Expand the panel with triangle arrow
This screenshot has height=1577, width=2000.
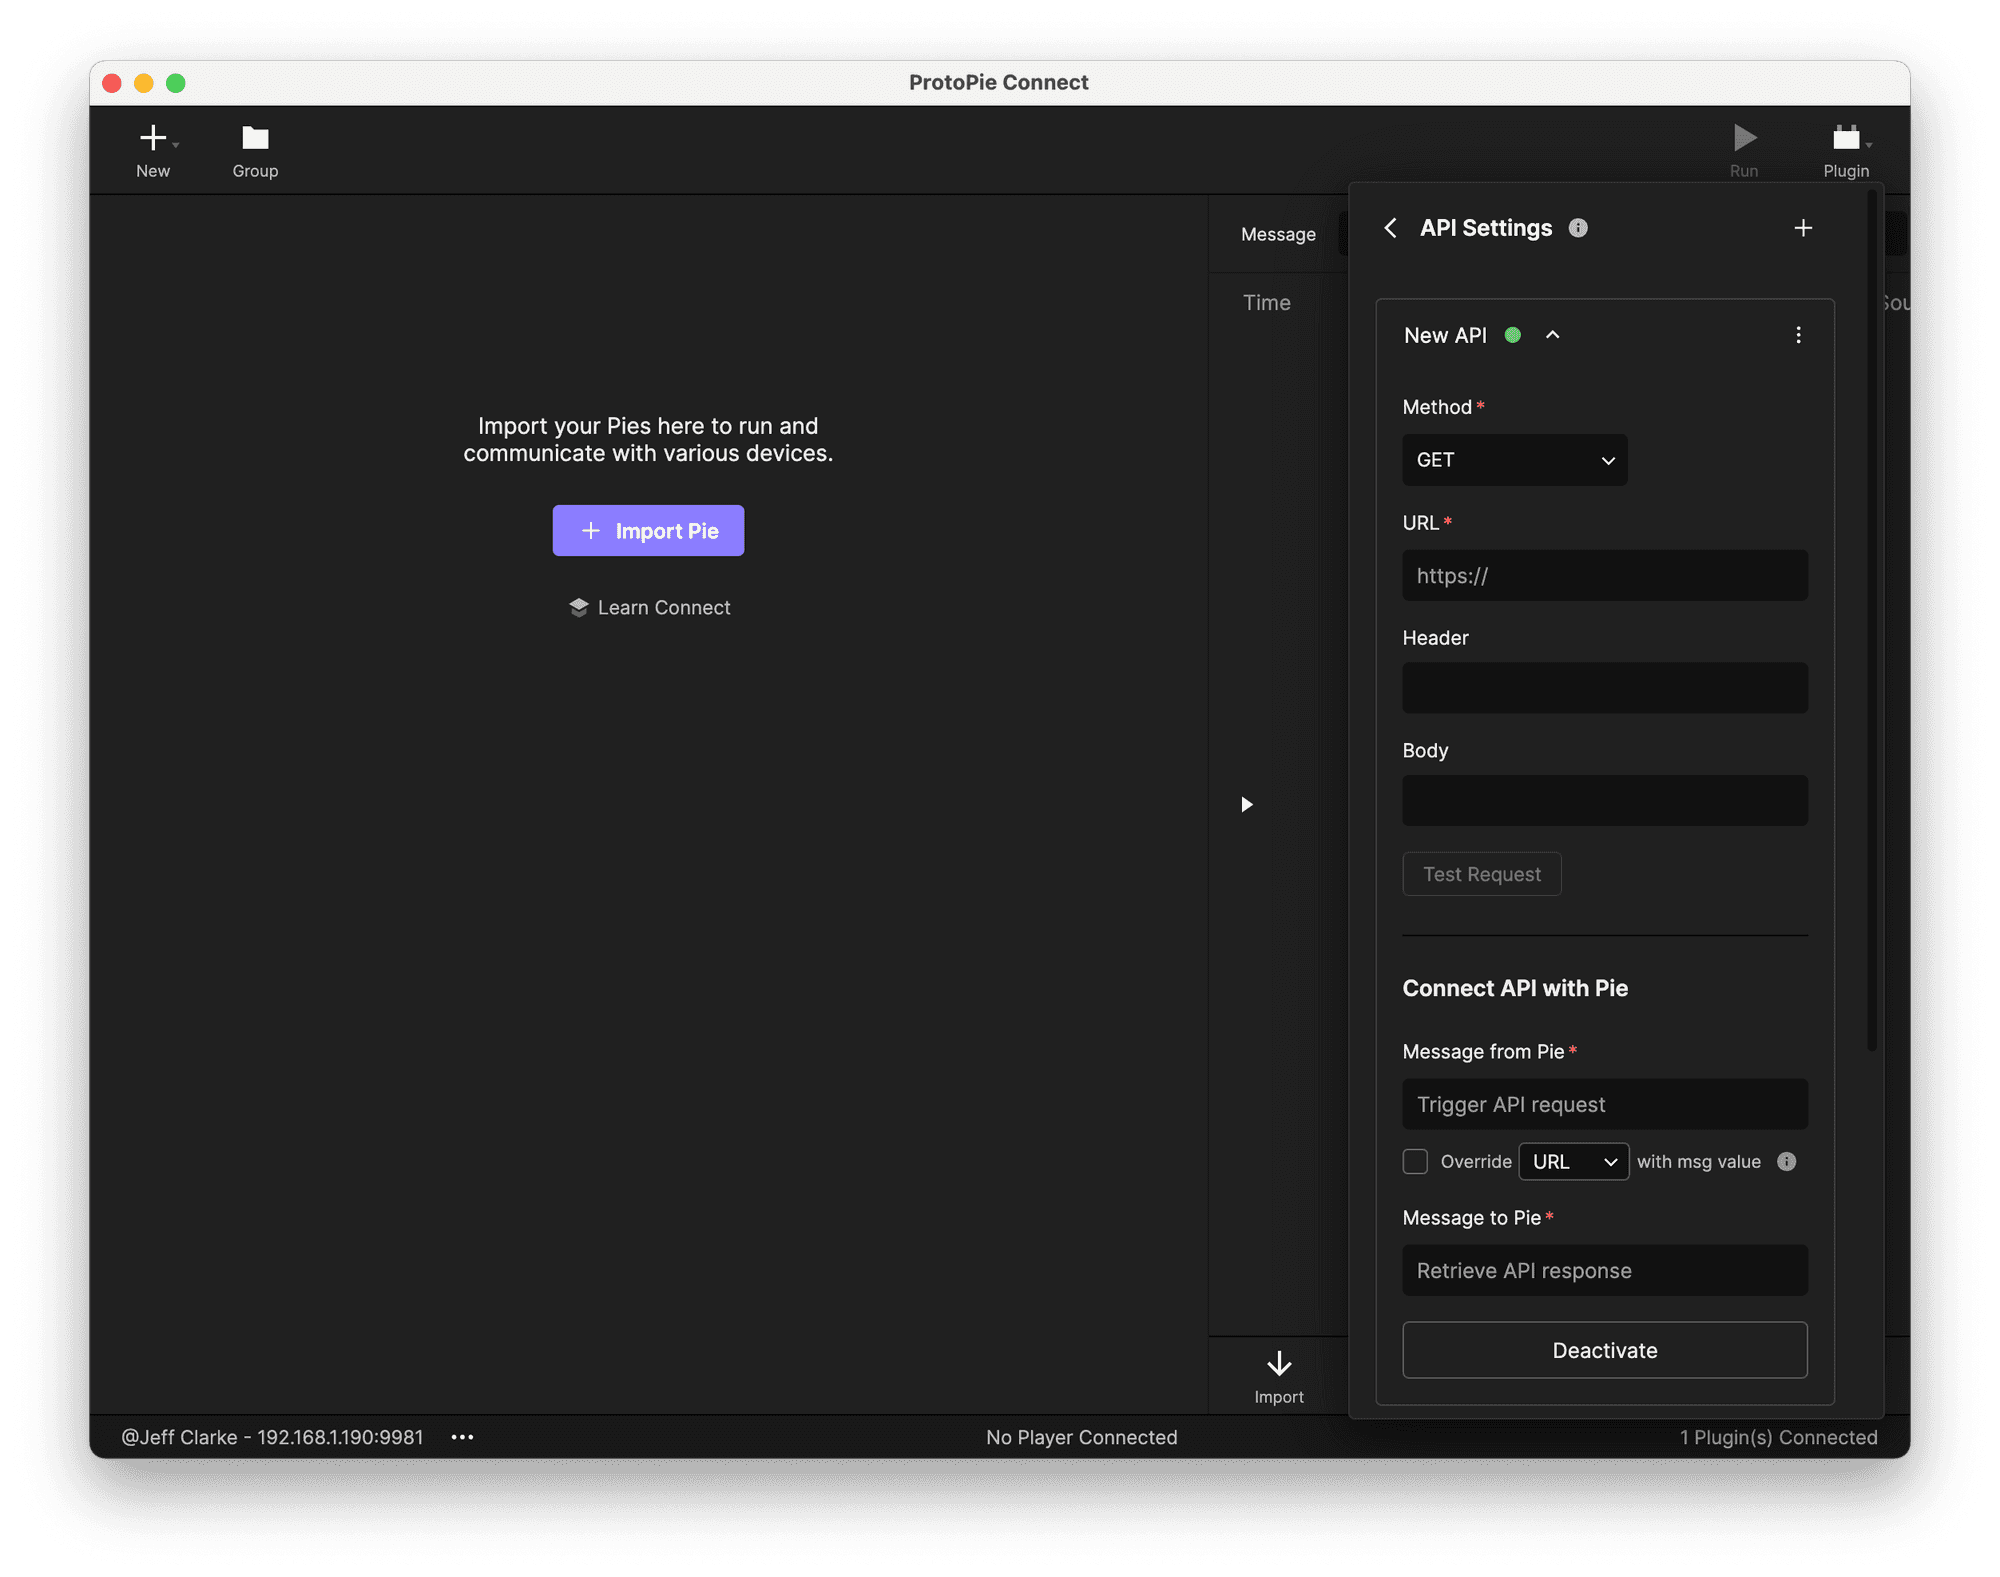[x=1246, y=804]
